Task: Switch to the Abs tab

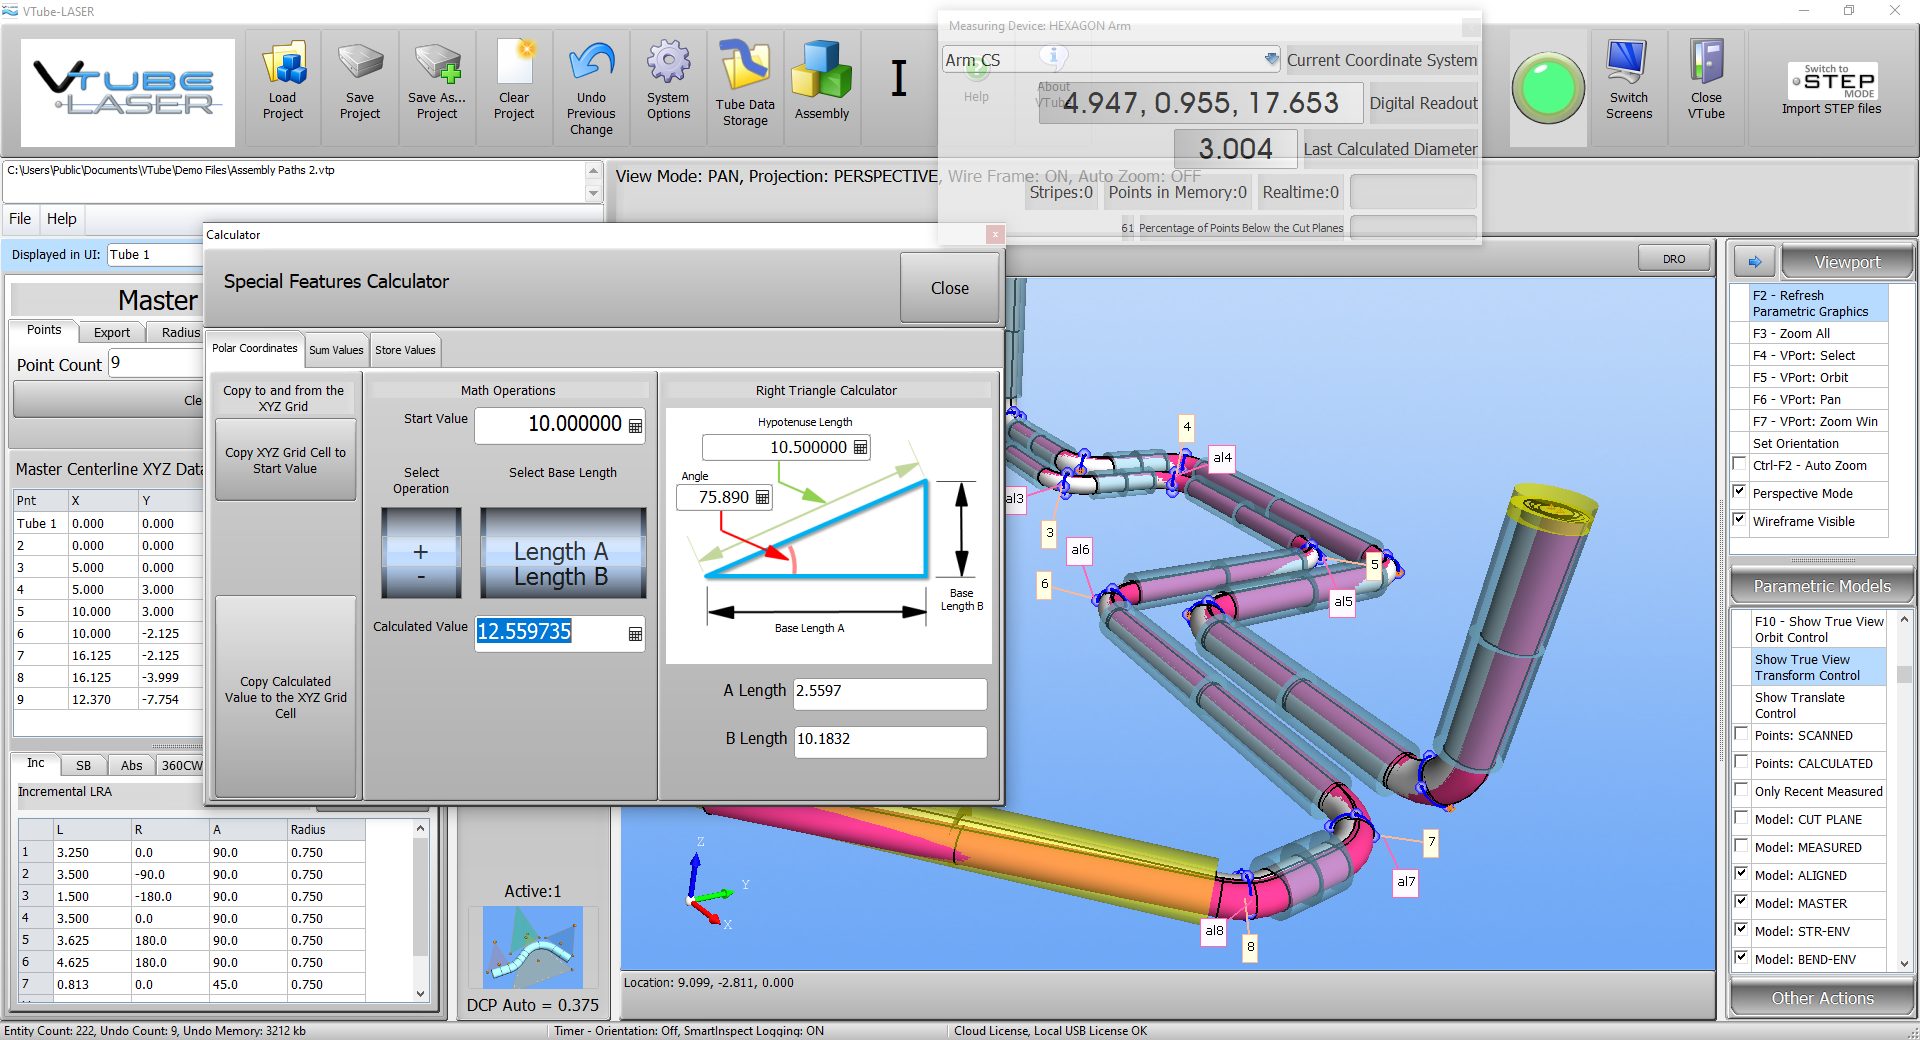Action: pos(131,765)
